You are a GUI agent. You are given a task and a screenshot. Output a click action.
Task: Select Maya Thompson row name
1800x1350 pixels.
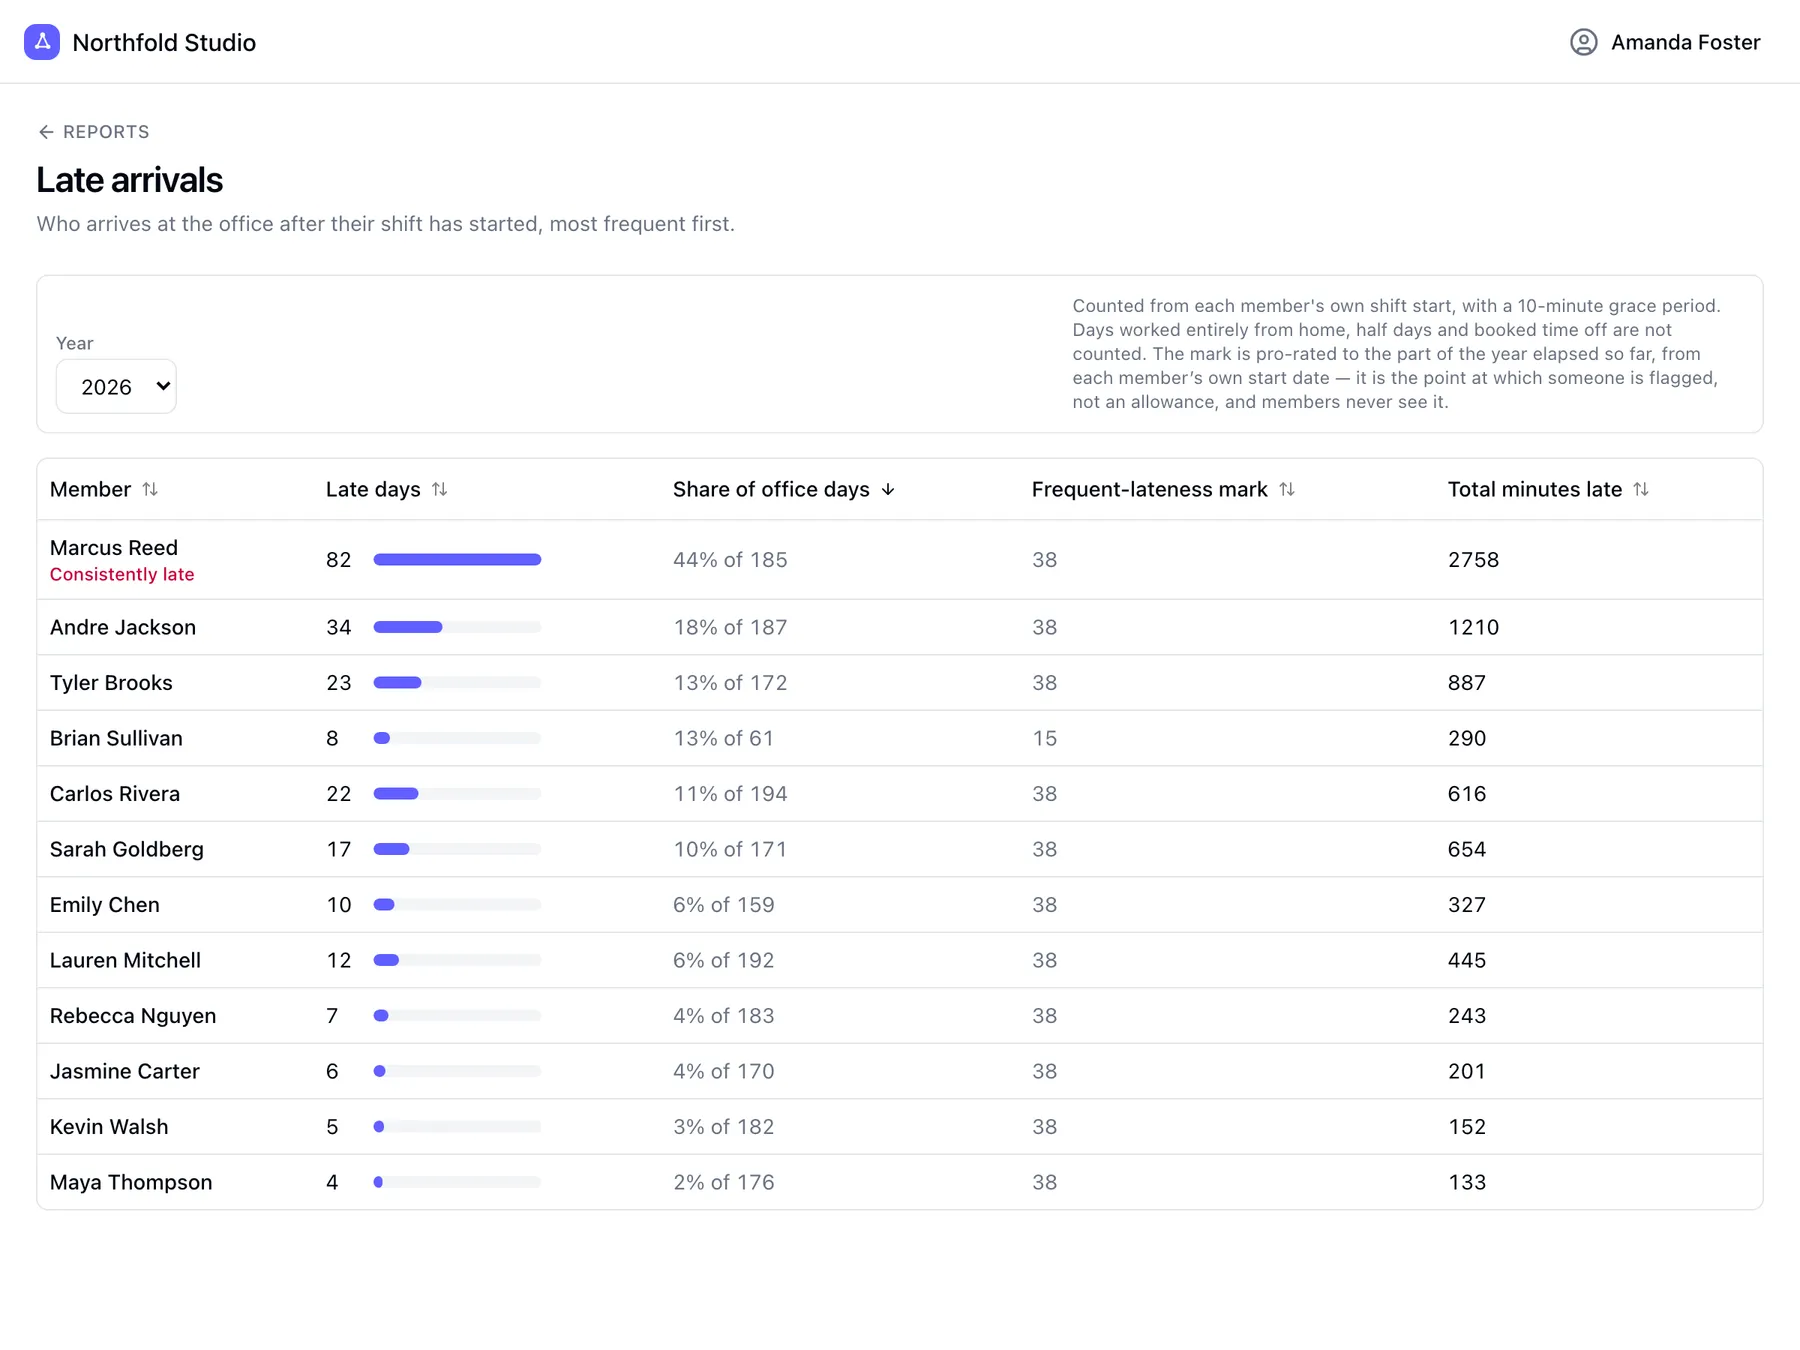click(x=131, y=1182)
